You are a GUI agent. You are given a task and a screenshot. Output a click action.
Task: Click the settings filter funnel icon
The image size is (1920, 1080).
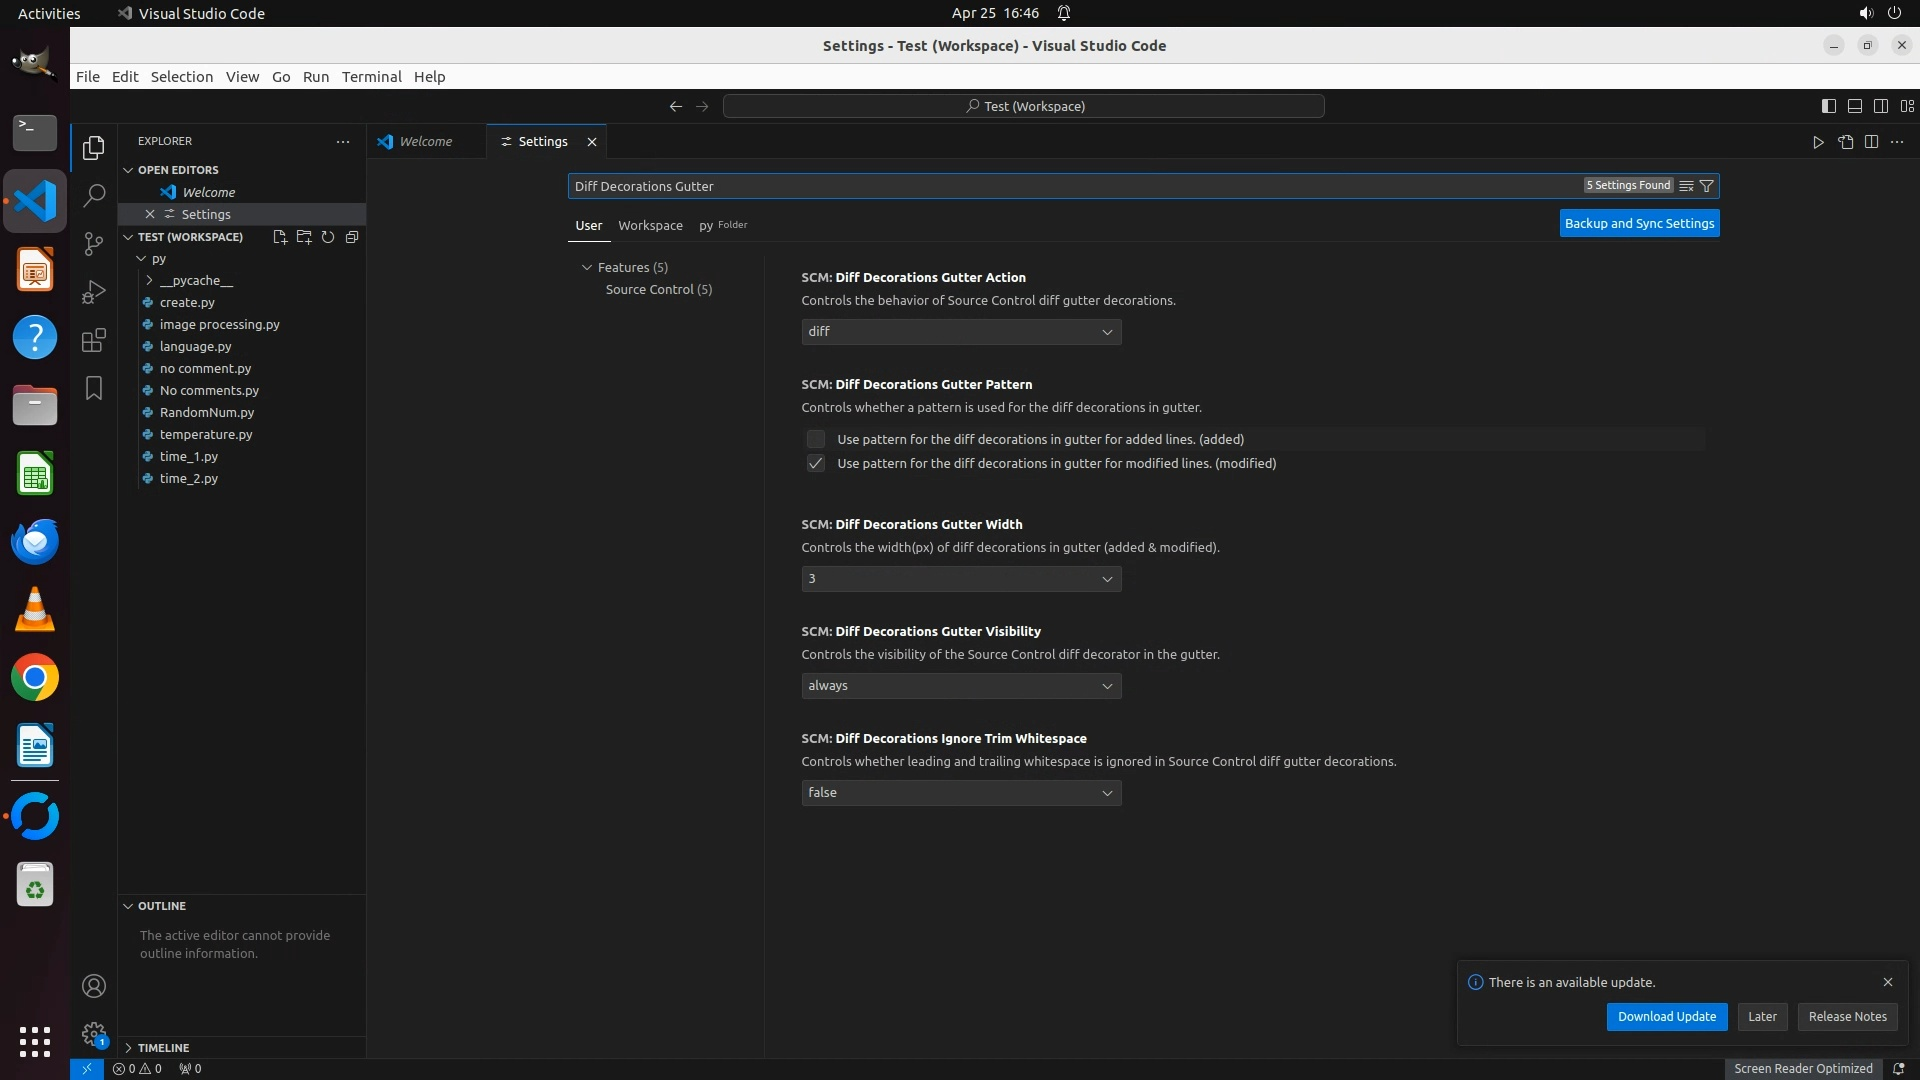tap(1707, 186)
